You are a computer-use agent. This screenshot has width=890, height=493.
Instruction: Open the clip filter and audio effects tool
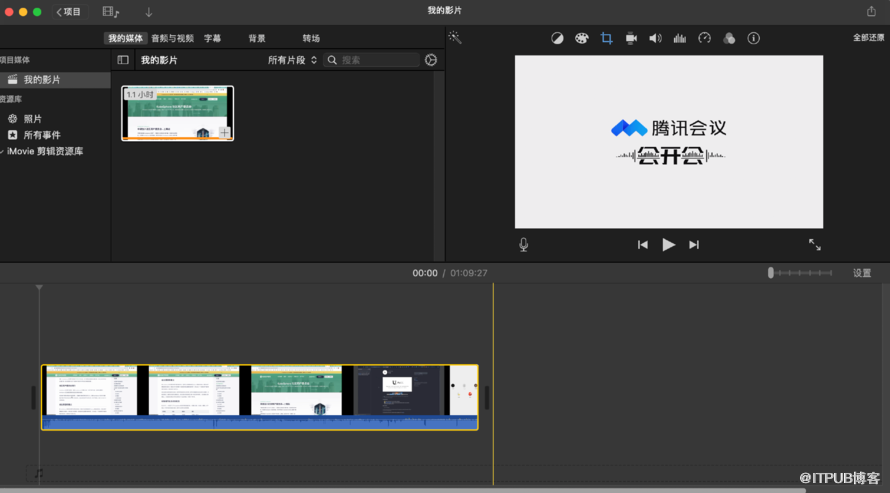pyautogui.click(x=729, y=38)
